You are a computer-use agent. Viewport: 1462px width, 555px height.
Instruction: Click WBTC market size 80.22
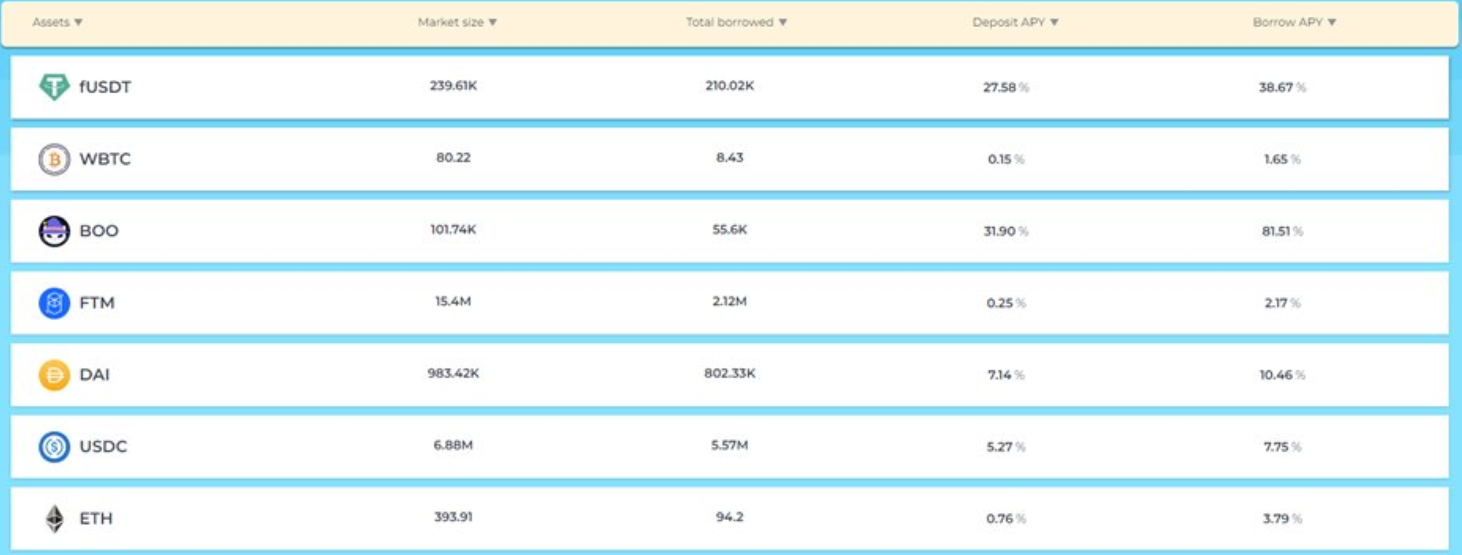[x=453, y=158]
